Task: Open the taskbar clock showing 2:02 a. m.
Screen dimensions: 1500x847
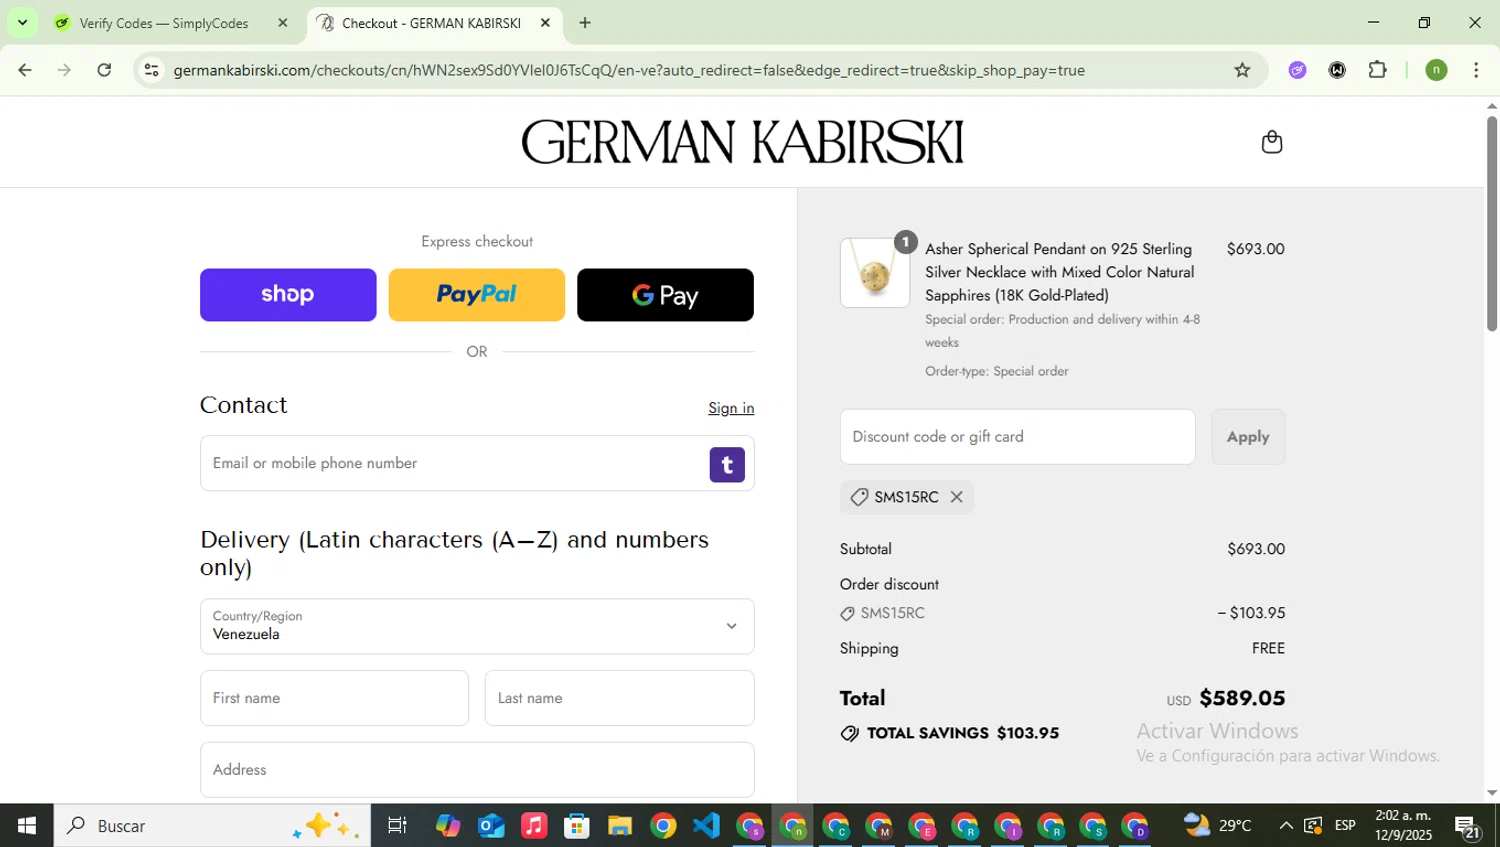Action: [x=1403, y=825]
